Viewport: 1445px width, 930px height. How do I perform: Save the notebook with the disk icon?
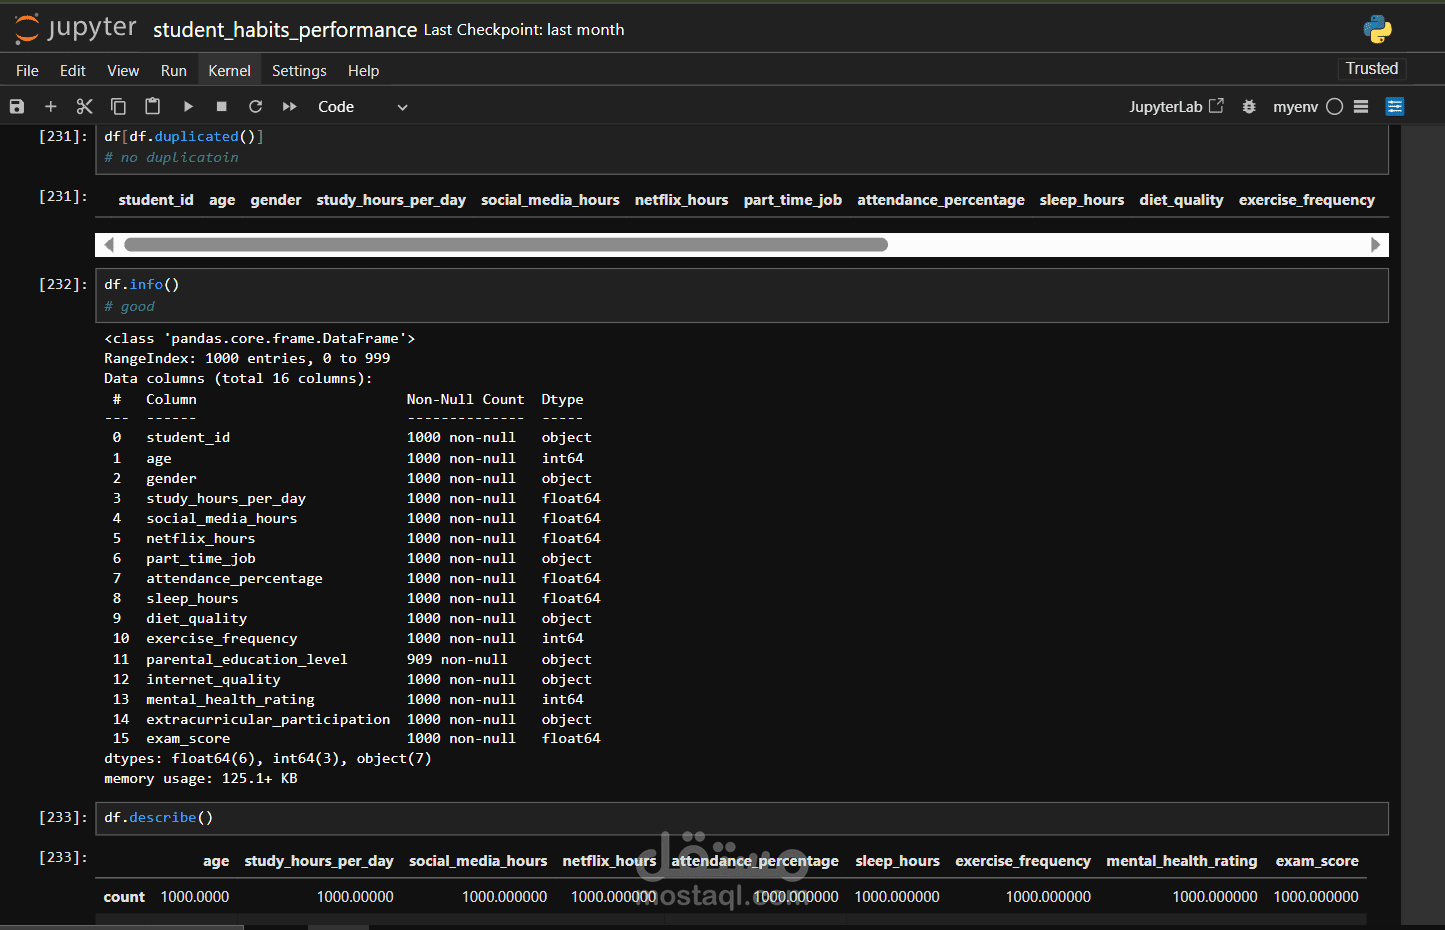pos(17,106)
